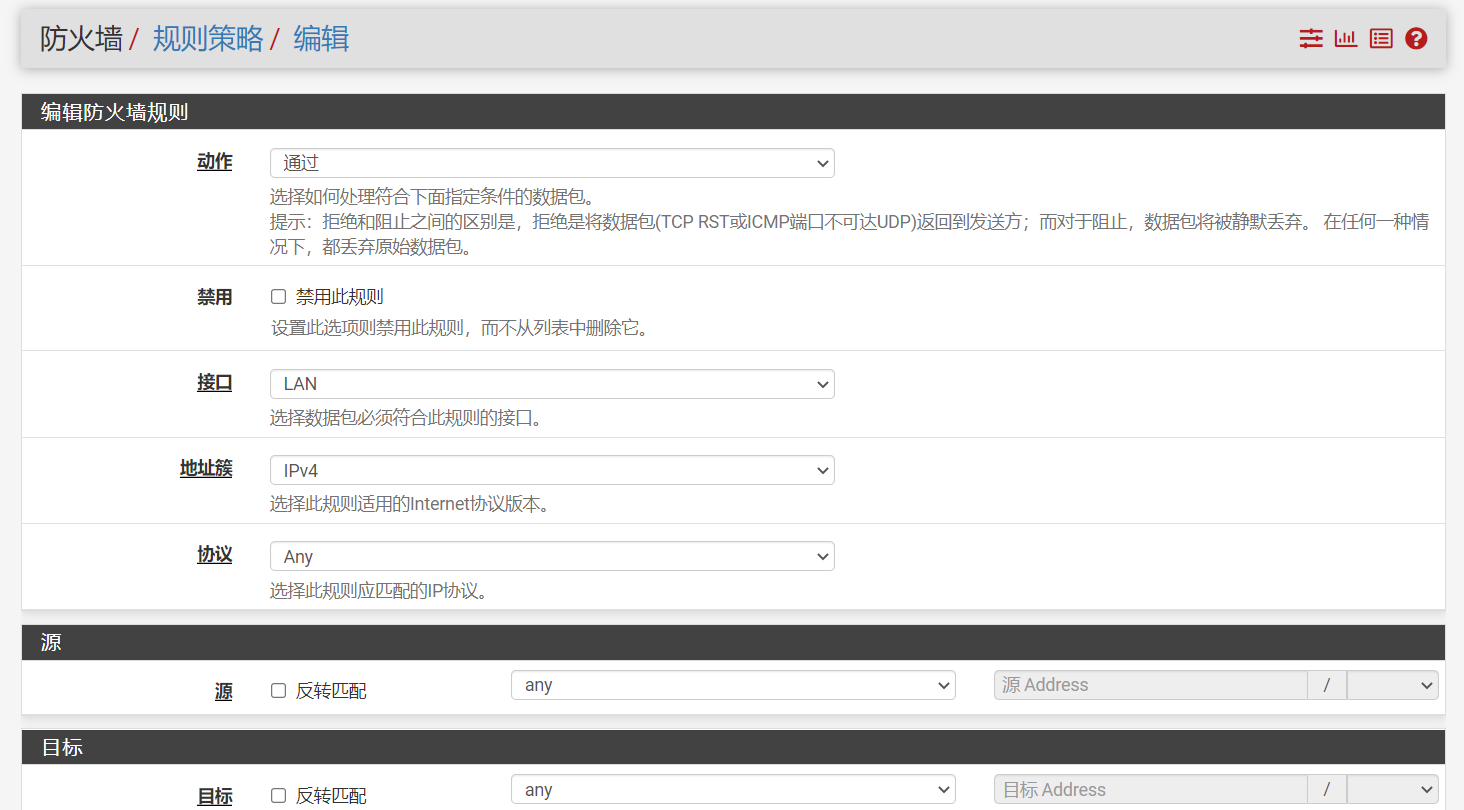
Task: Open the source type dropdown showing any
Action: [733, 685]
